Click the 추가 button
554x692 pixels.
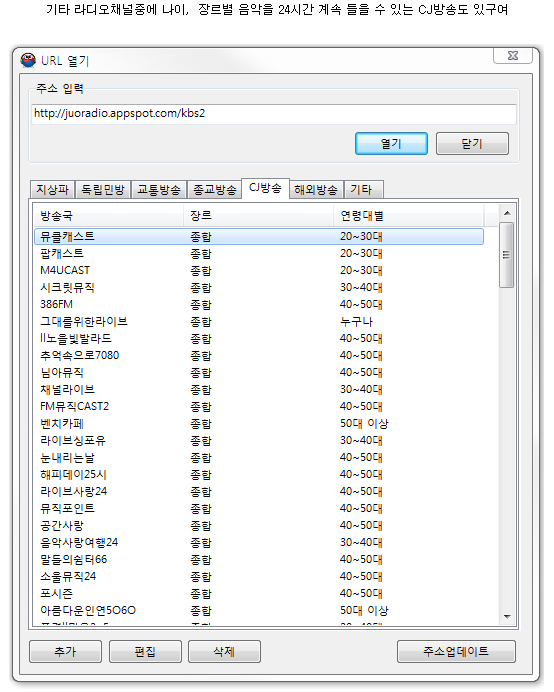(x=65, y=651)
